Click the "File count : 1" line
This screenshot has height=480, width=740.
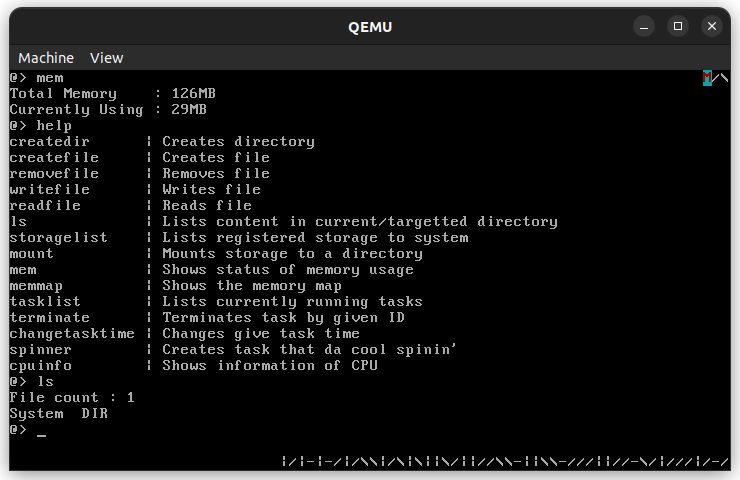72,398
